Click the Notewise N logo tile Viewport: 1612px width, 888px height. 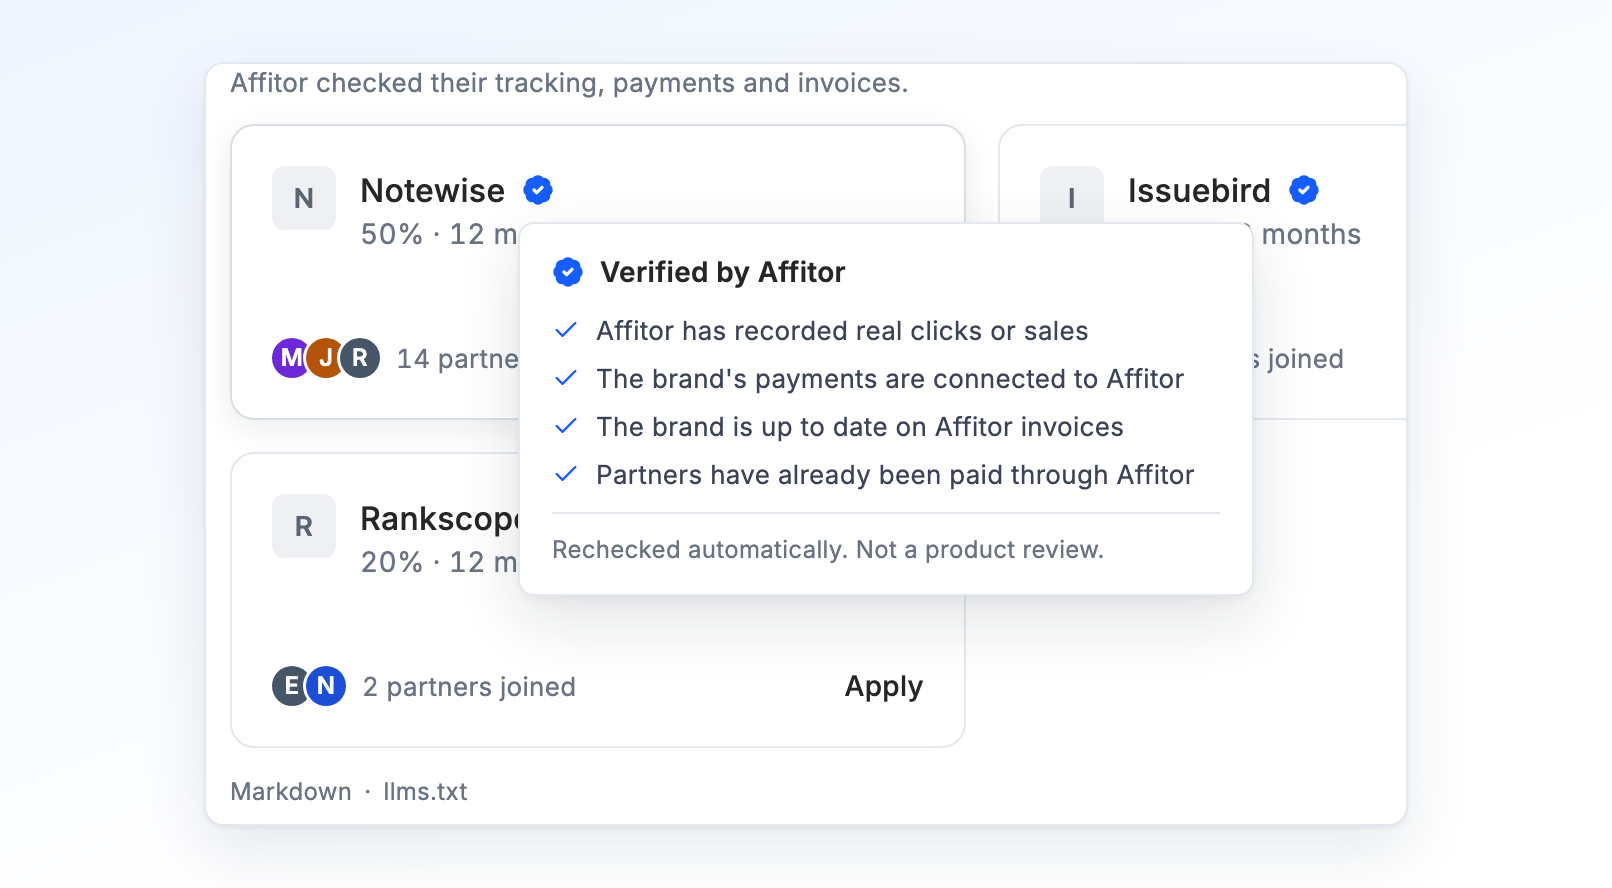304,198
